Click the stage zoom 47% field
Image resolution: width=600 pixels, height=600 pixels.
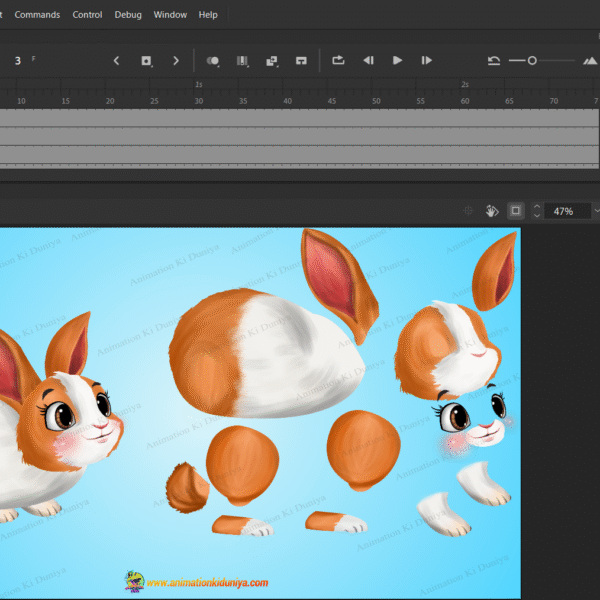[566, 211]
